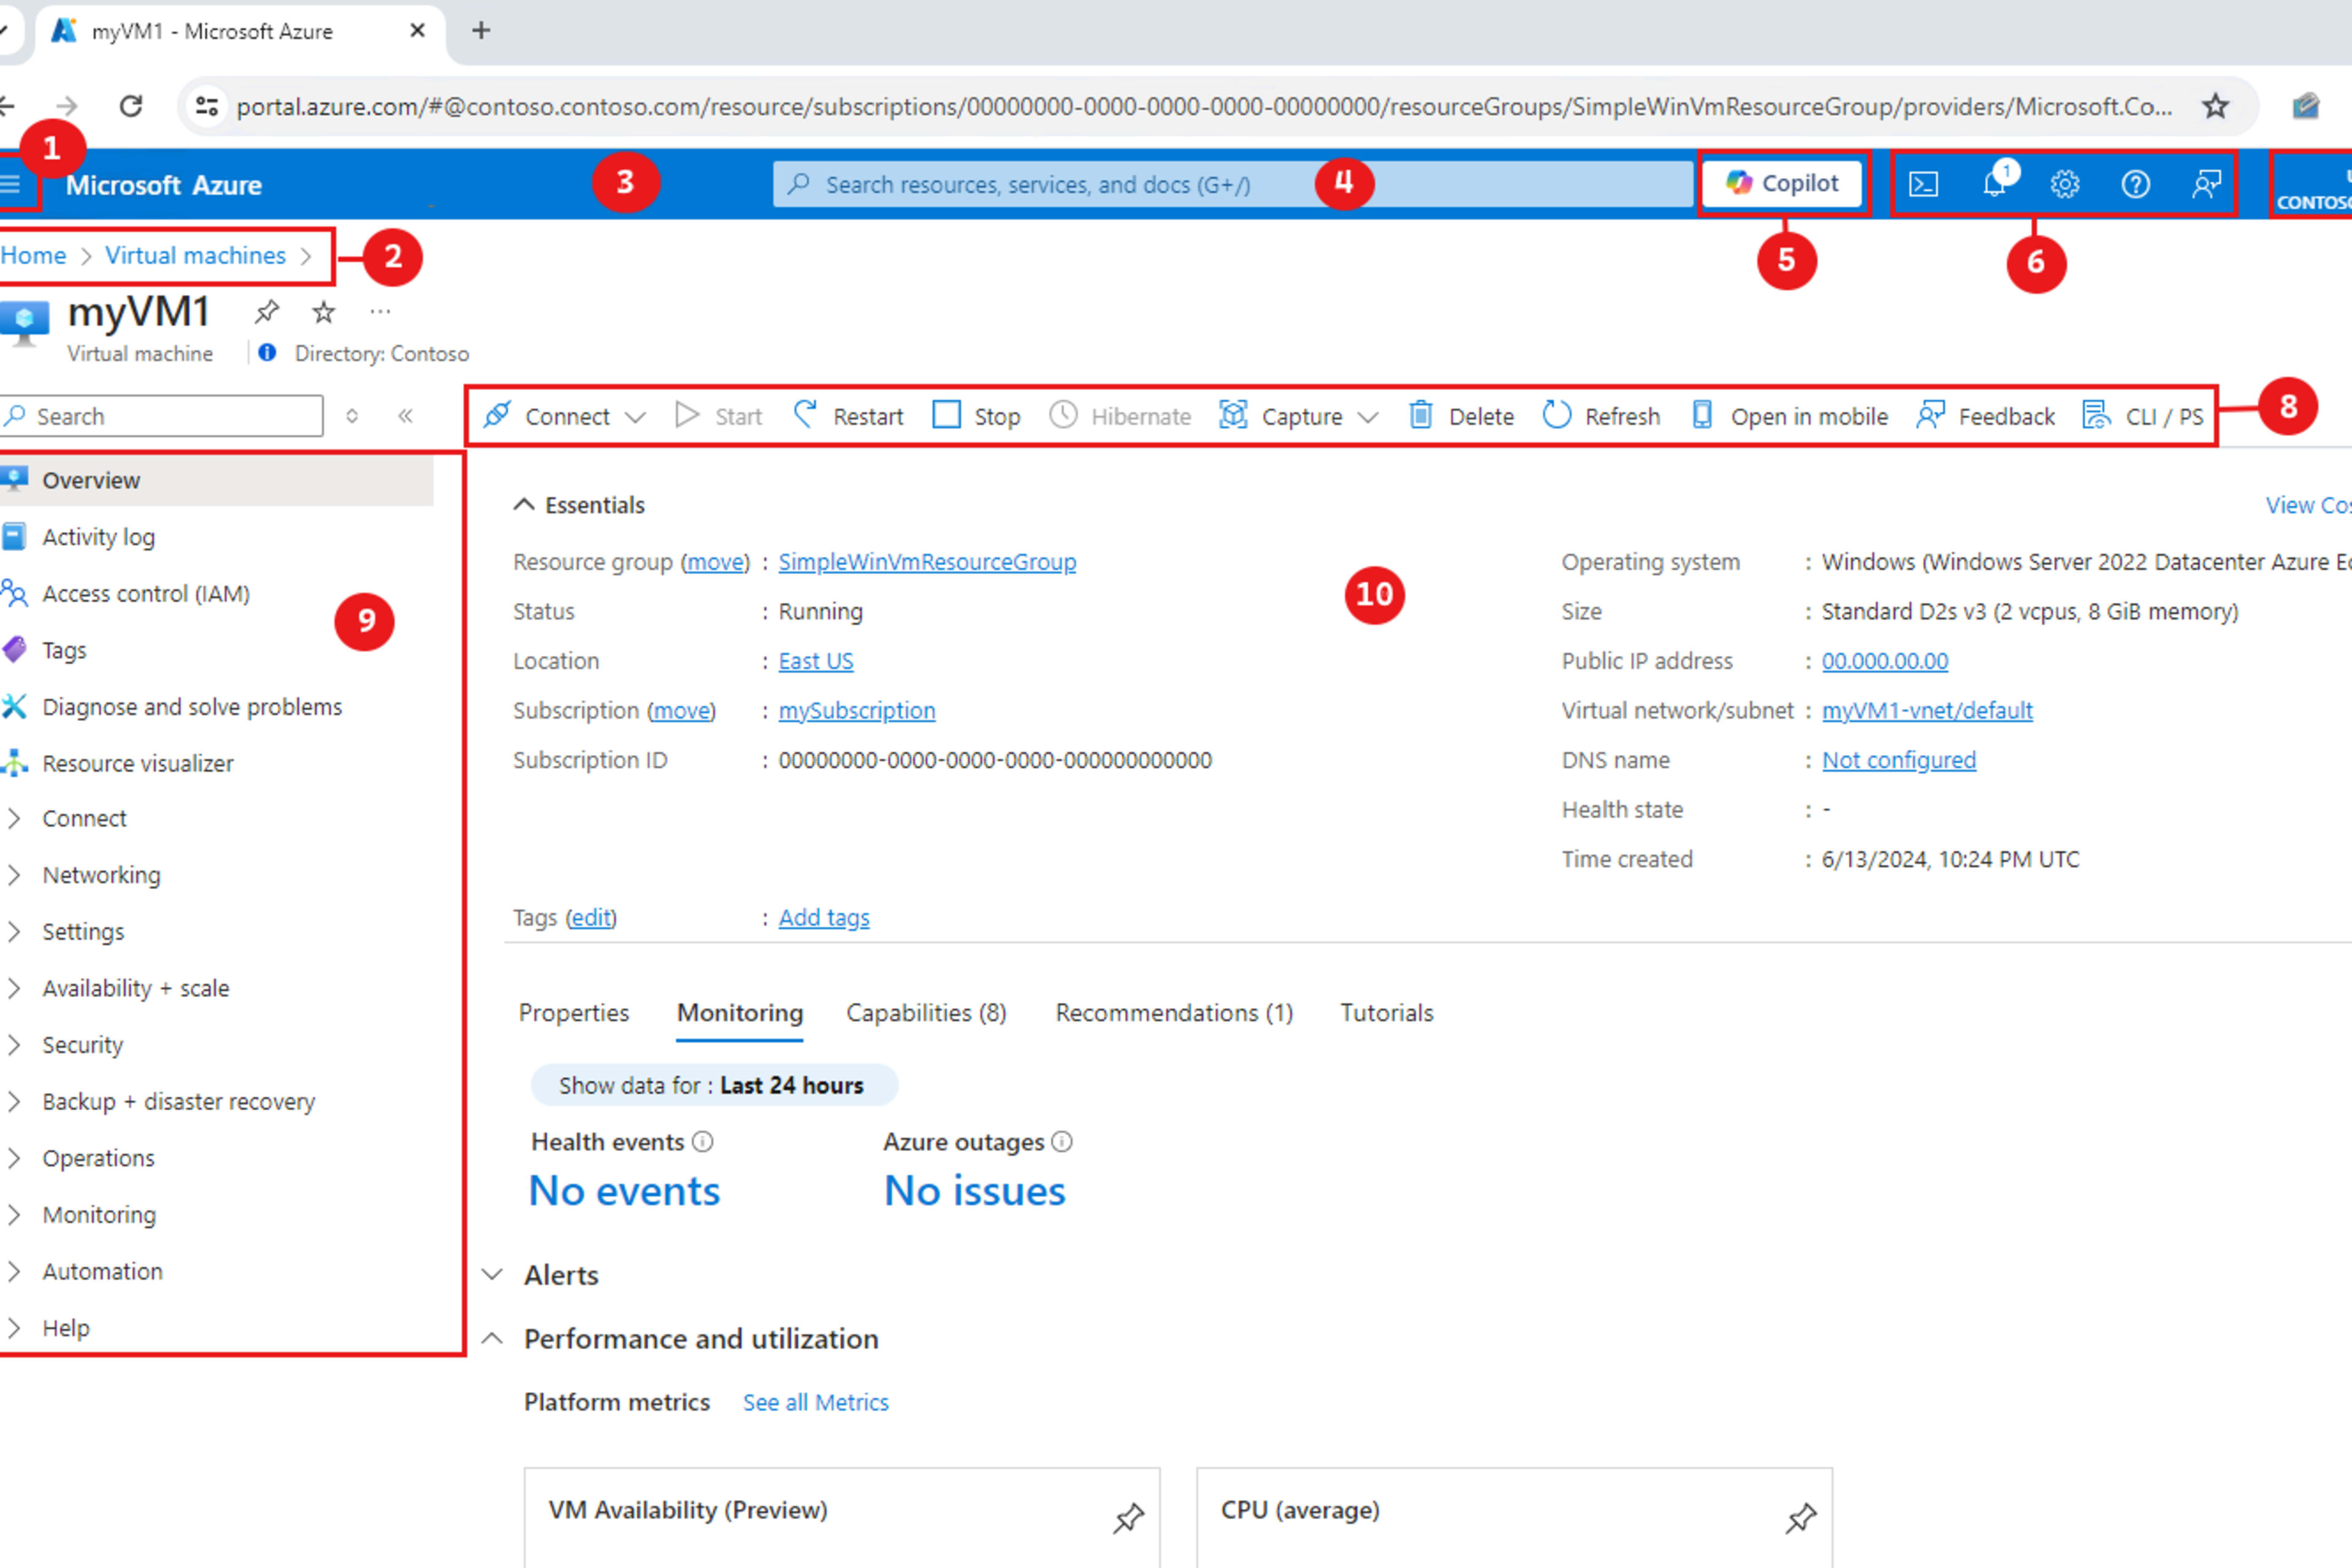Pin the CPU (average) chart
The width and height of the screenshot is (2352, 1568).
click(1800, 1518)
